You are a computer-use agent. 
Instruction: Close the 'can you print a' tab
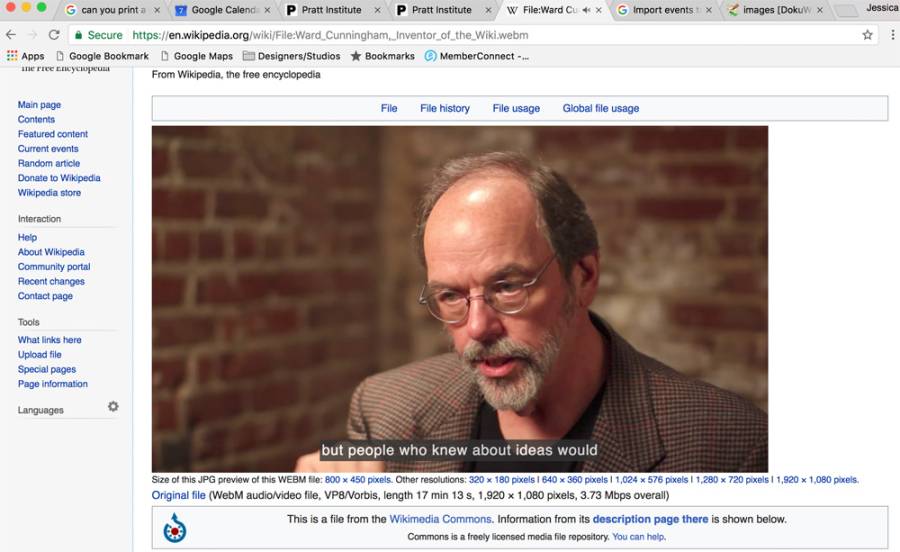point(157,10)
